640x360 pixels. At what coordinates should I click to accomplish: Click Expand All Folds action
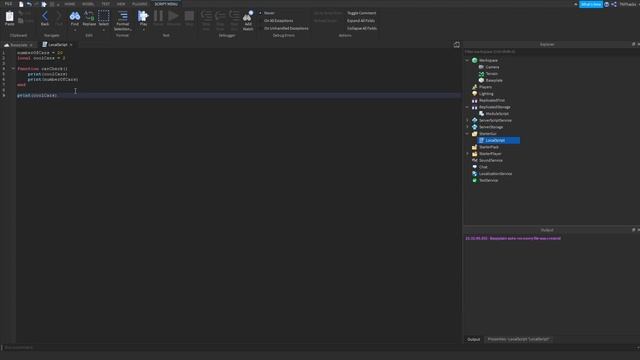[361, 21]
